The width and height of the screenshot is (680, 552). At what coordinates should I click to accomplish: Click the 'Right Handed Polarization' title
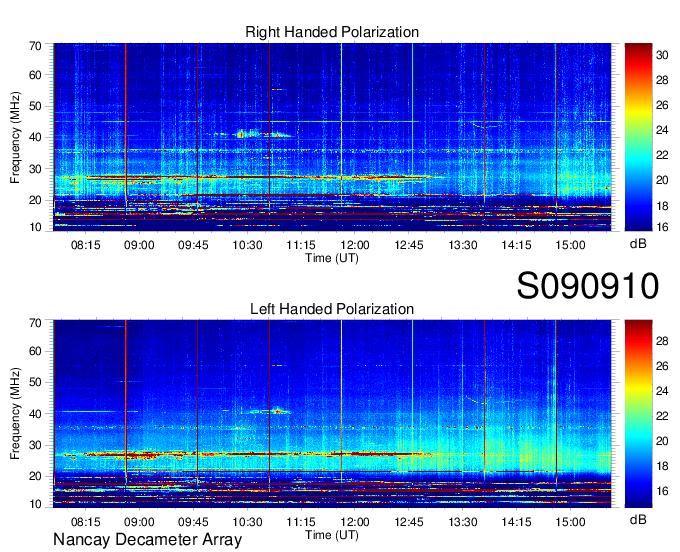[332, 32]
